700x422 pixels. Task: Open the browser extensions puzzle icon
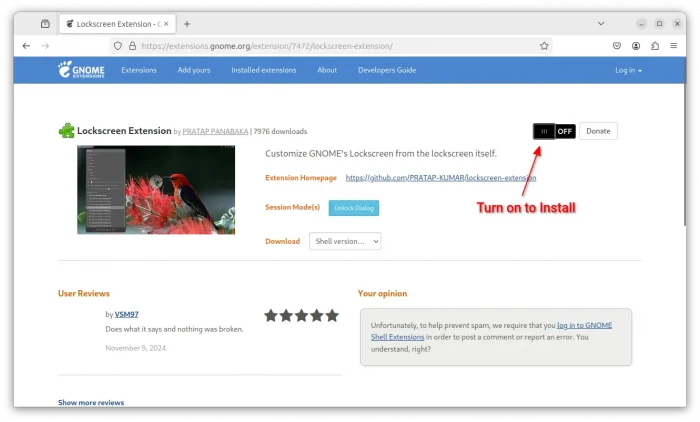coord(655,46)
